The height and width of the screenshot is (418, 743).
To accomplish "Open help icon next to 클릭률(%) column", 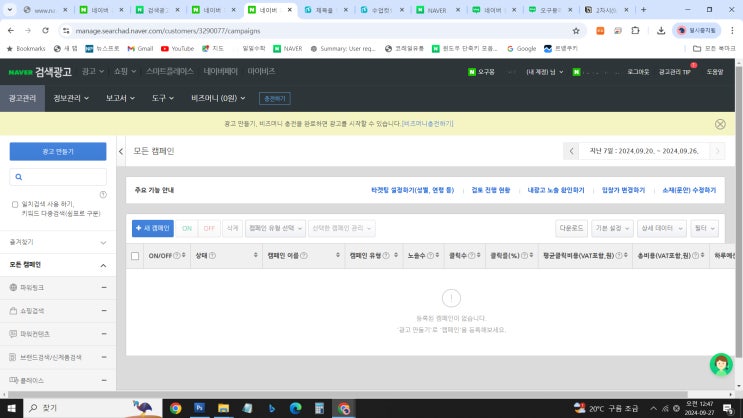I will (524, 256).
